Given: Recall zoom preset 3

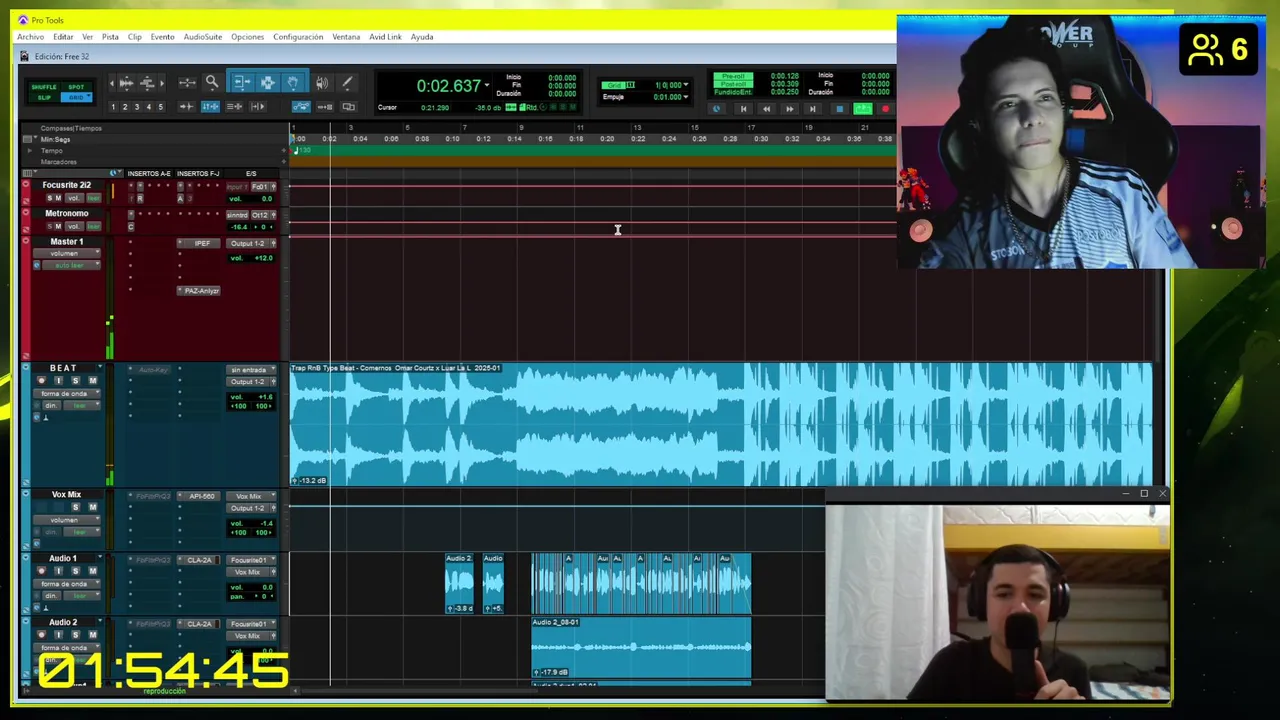Looking at the screenshot, I should tap(137, 107).
